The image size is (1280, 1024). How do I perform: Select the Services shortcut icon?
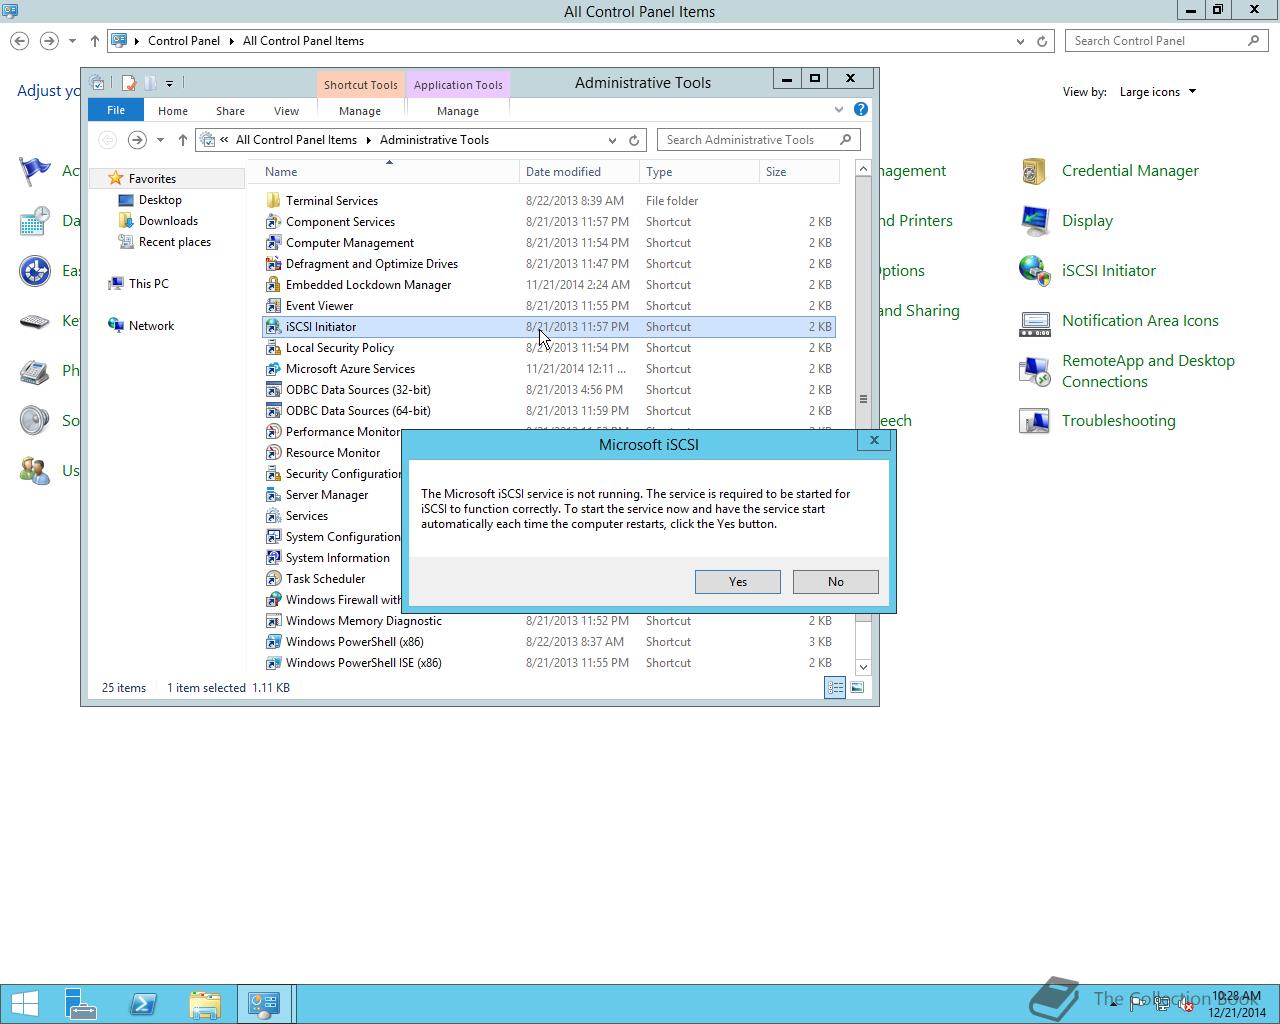click(x=273, y=516)
